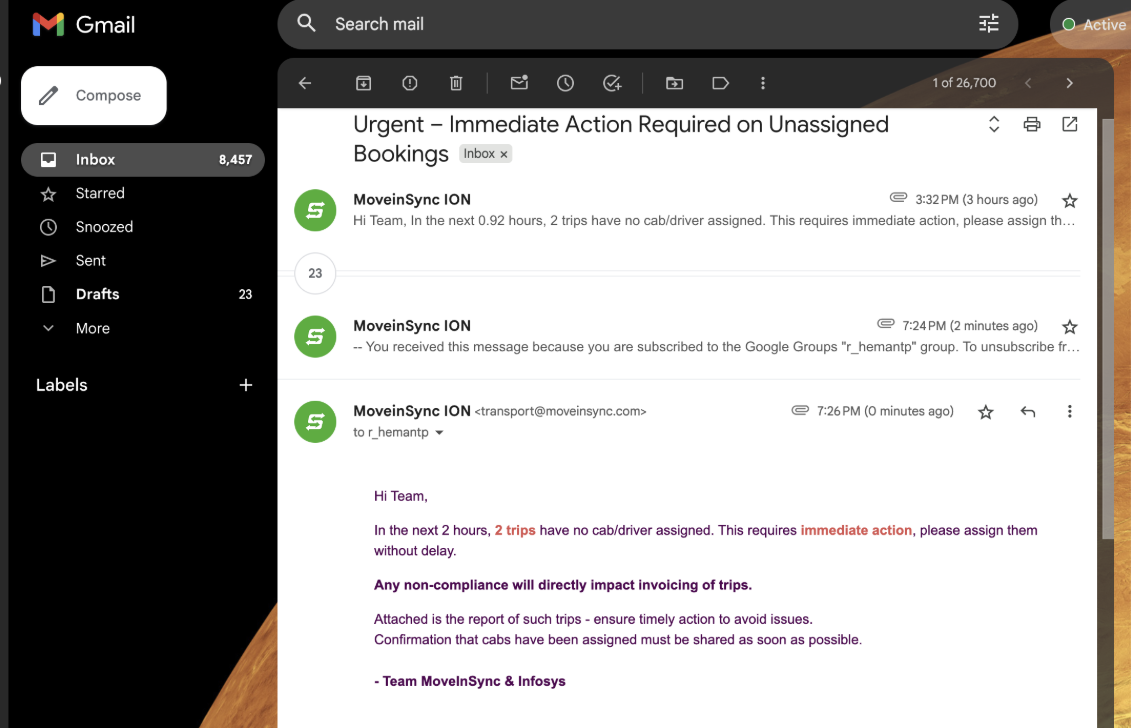Star the 7:24 PM message
The width and height of the screenshot is (1131, 728).
point(1070,327)
